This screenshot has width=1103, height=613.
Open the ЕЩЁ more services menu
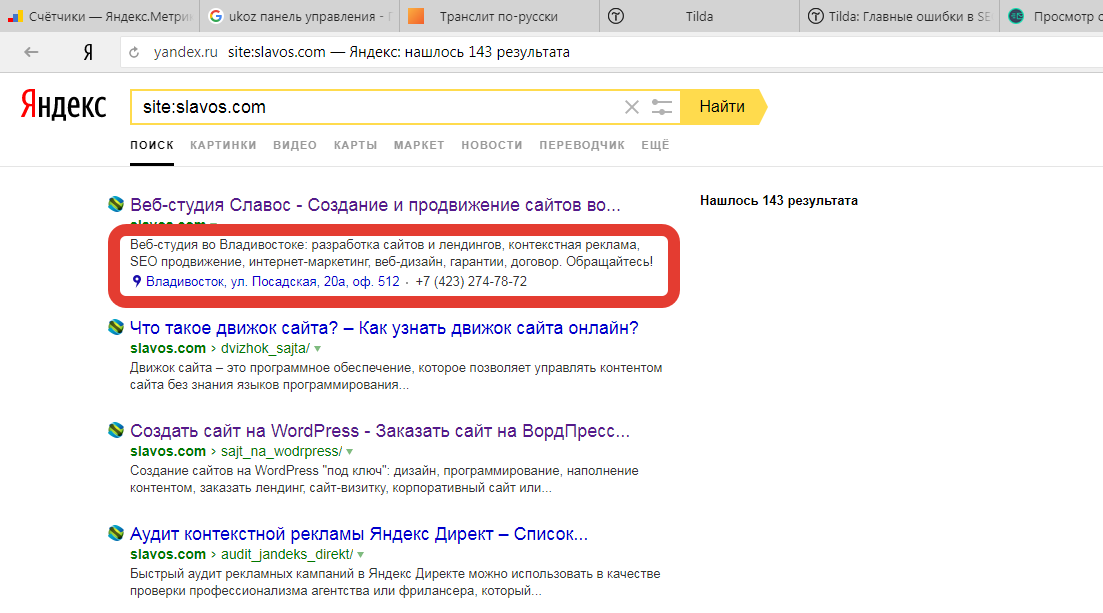coord(655,145)
